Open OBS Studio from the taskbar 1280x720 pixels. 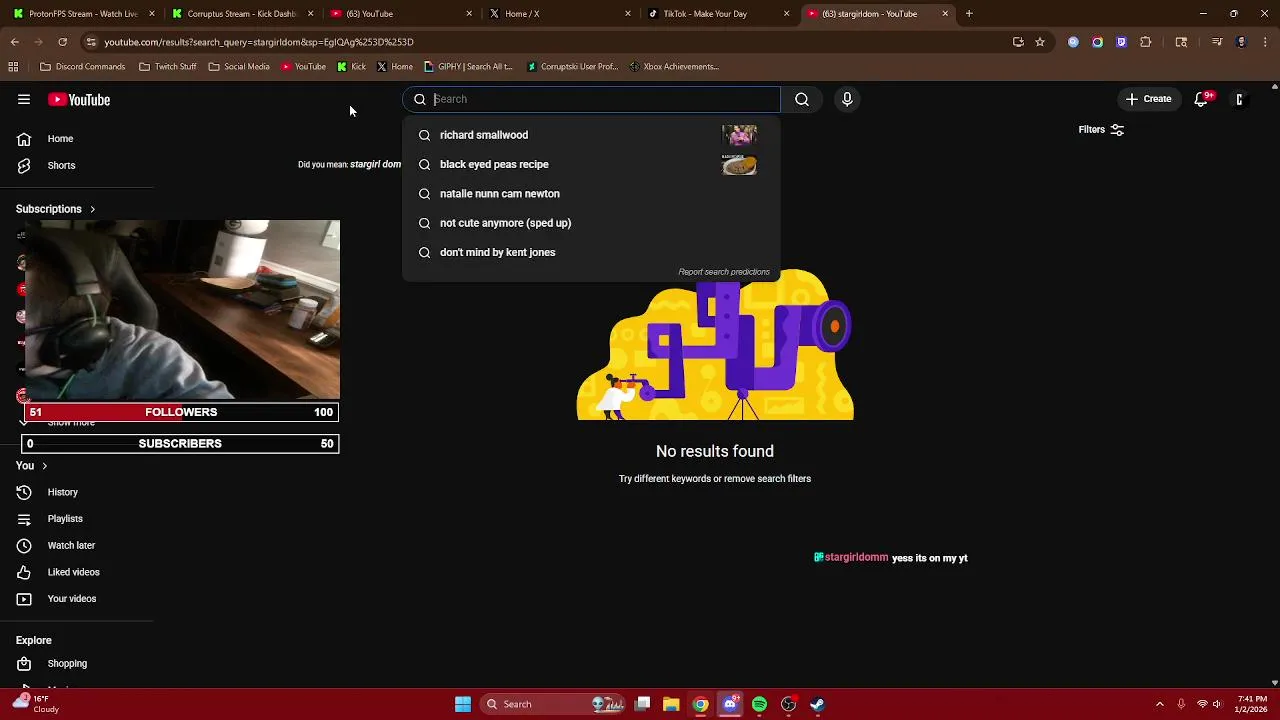coord(788,704)
